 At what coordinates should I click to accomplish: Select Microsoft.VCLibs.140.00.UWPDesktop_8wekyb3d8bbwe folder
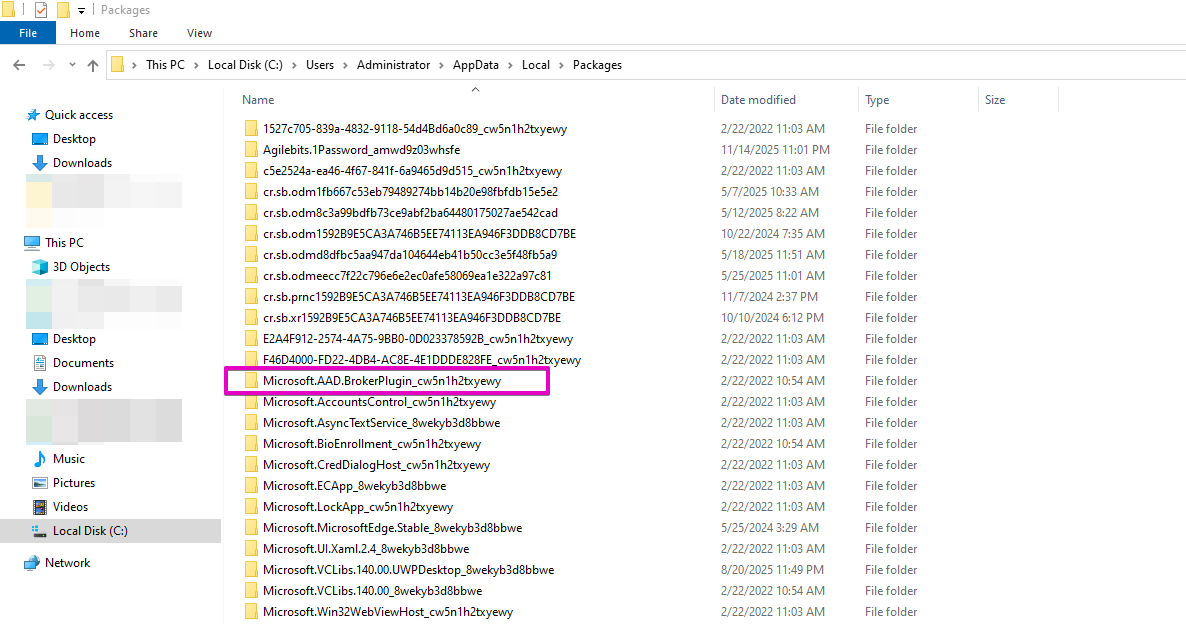[x=408, y=570]
